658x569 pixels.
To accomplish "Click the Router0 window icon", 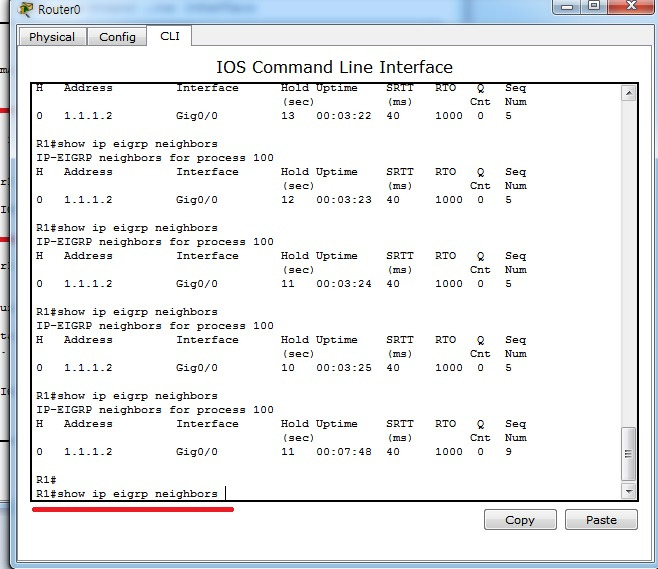I will [x=25, y=9].
